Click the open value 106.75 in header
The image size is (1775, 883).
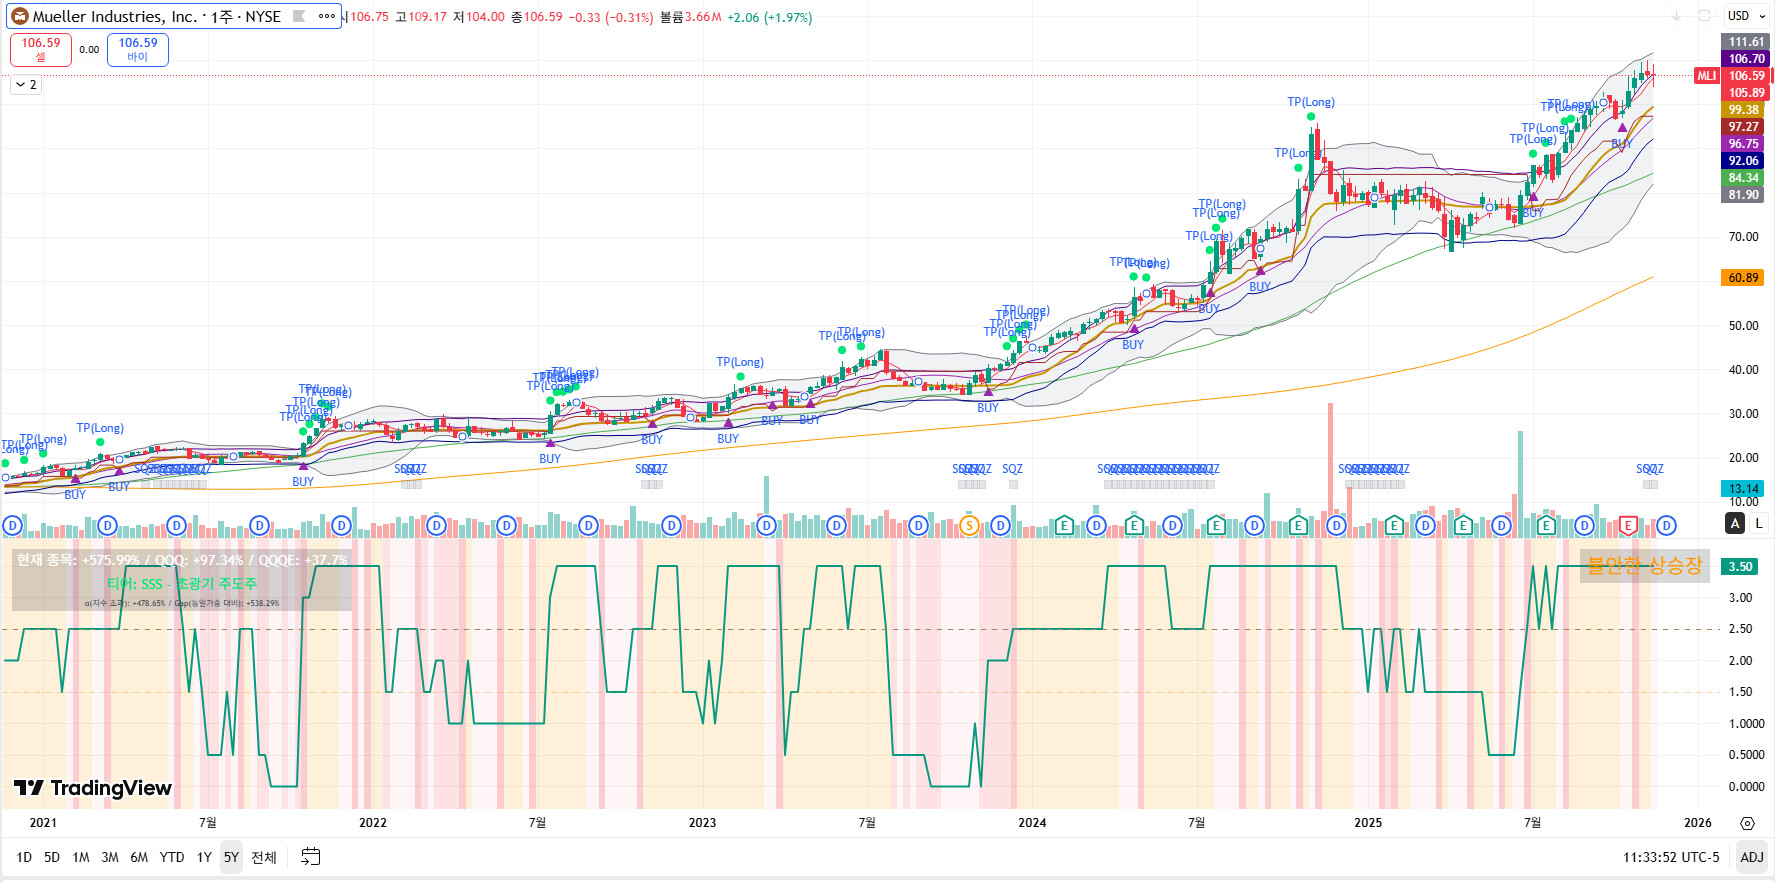[369, 17]
